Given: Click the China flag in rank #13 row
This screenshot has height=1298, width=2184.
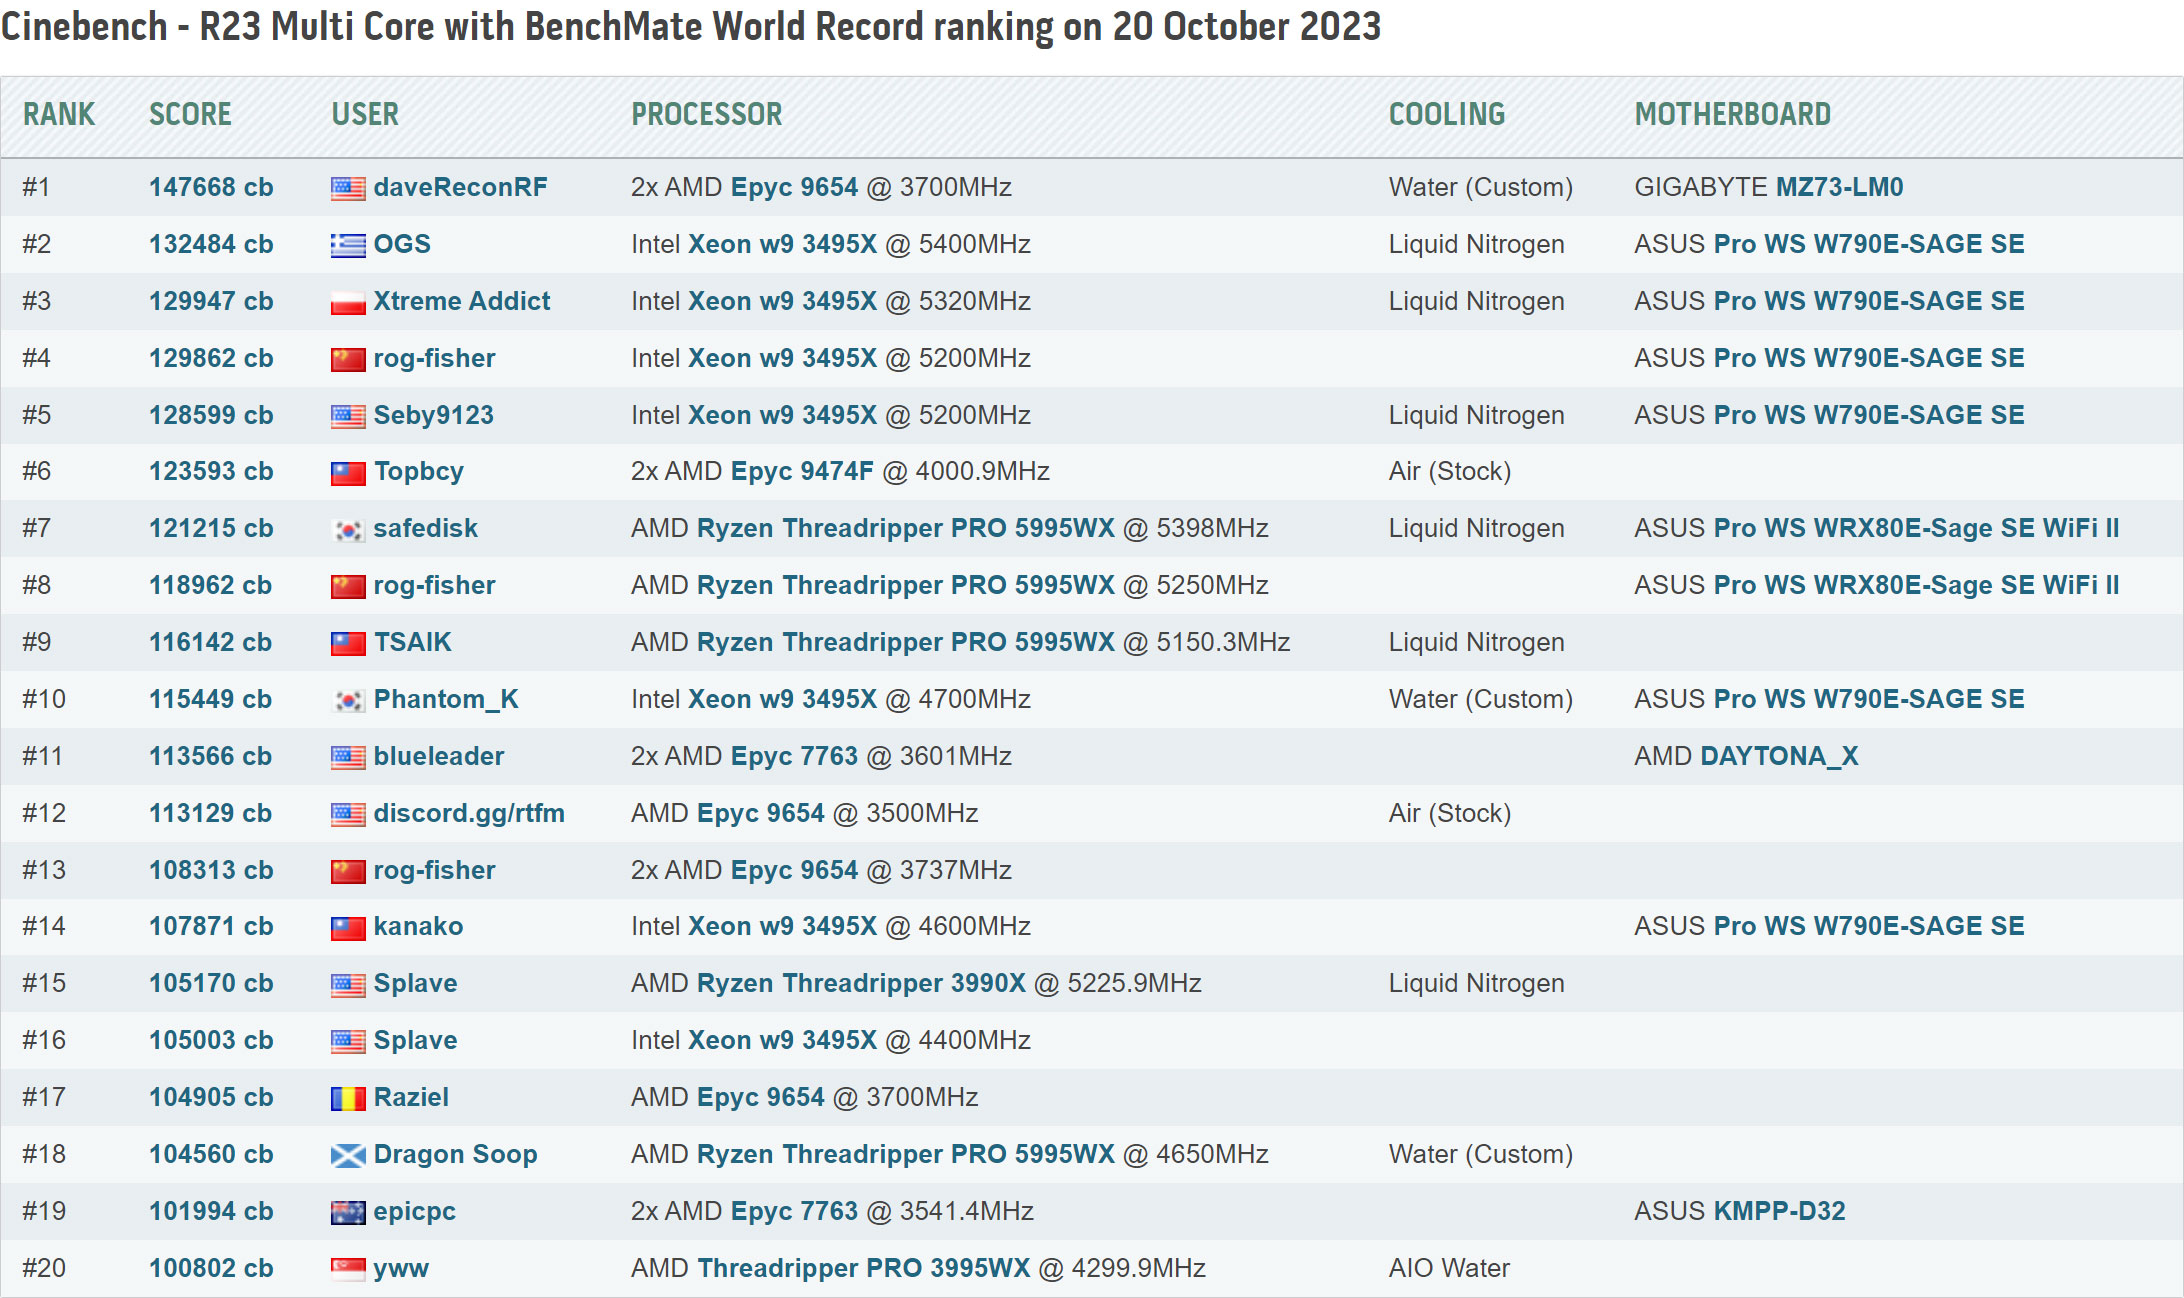Looking at the screenshot, I should [348, 871].
